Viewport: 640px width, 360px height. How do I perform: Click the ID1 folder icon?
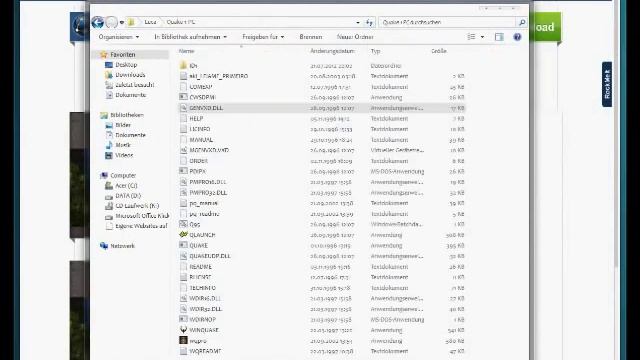[x=183, y=65]
